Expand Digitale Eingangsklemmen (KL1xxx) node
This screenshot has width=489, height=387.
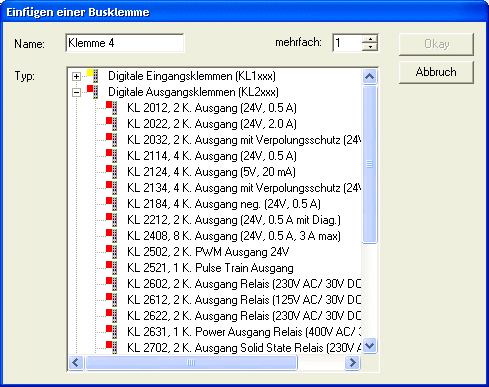coord(76,76)
